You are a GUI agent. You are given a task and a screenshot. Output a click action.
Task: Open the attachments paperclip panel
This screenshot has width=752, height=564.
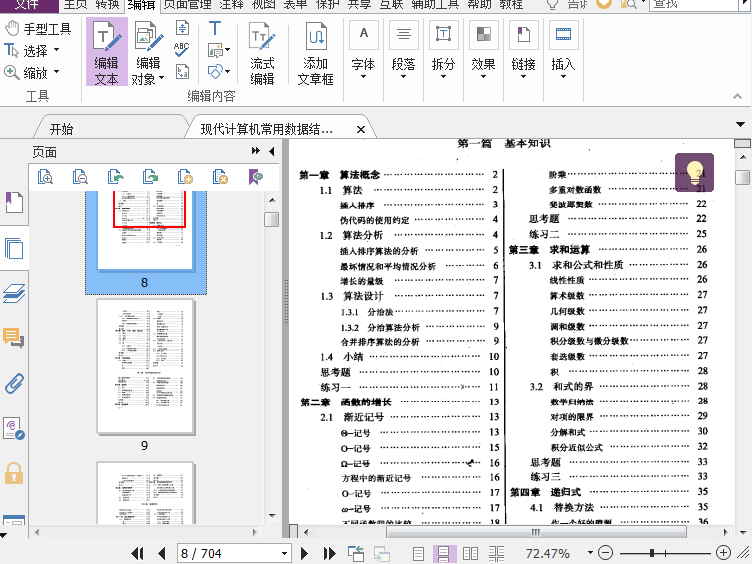14,384
